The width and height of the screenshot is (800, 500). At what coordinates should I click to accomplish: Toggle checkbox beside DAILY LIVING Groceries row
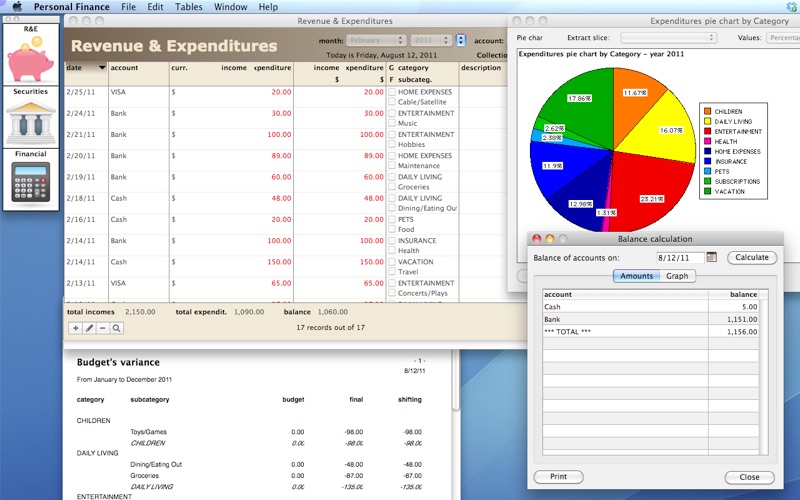[392, 177]
